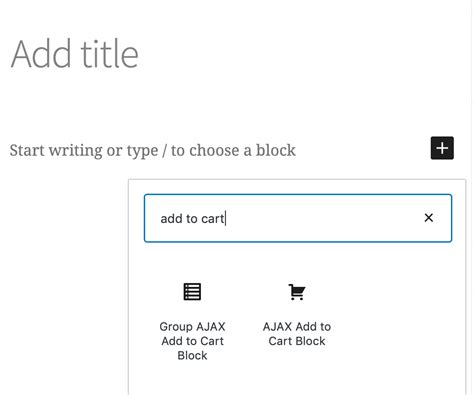Viewport: 474px width, 395px height.
Task: Click into the Add title field
Action: (75, 54)
